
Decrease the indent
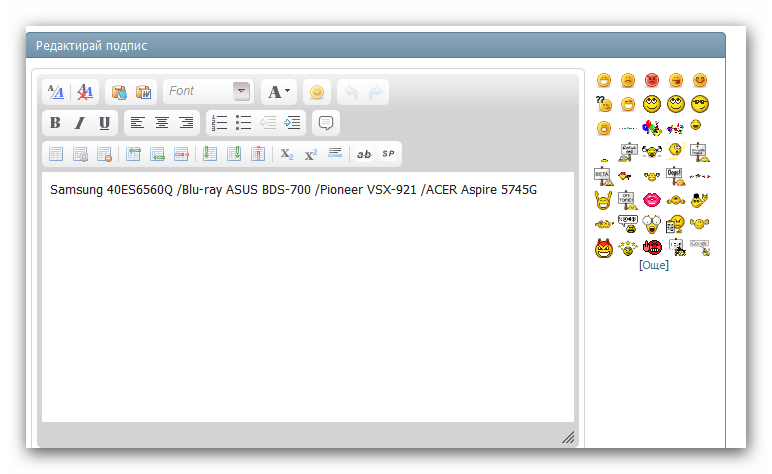pos(268,123)
